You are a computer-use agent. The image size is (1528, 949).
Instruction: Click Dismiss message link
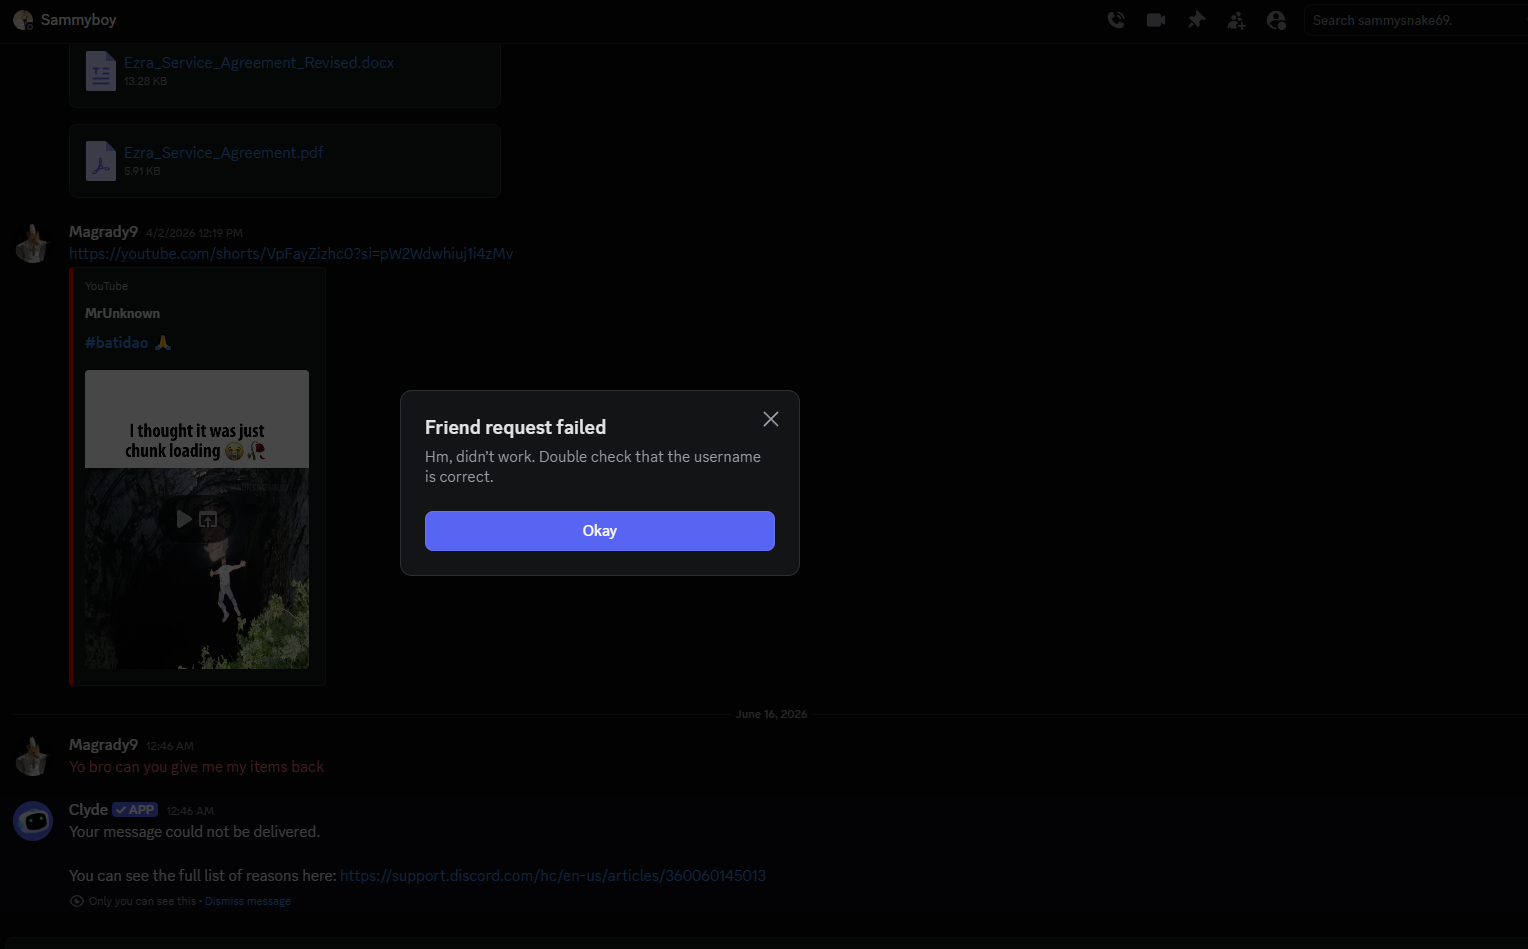pos(248,901)
